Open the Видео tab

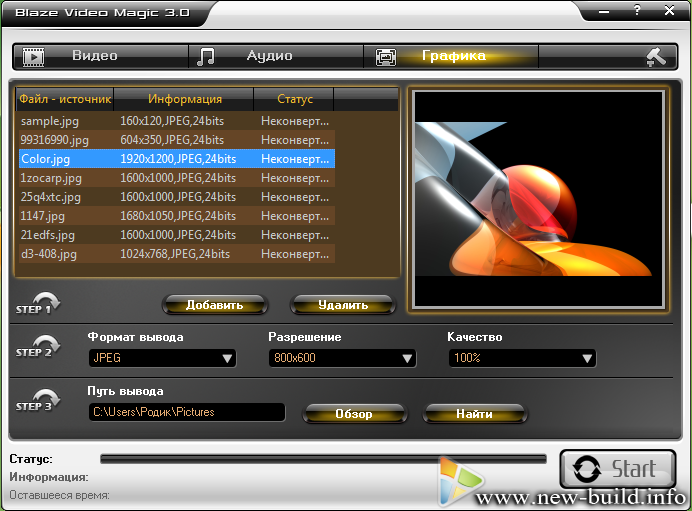[101, 56]
